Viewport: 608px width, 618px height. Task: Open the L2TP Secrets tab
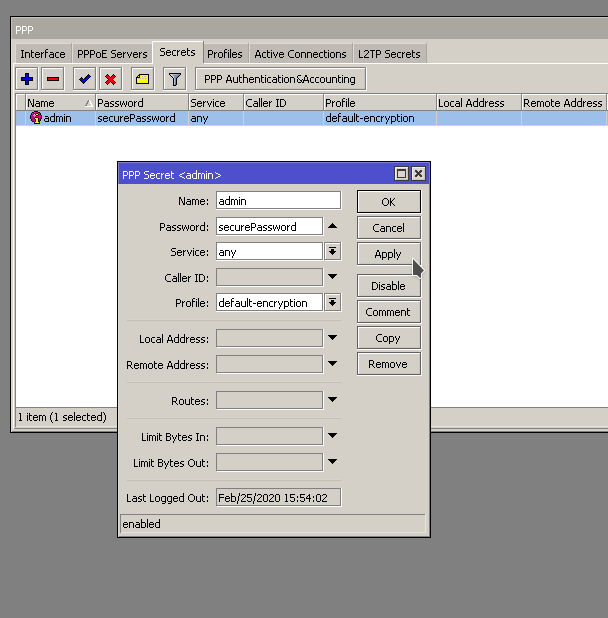point(389,54)
